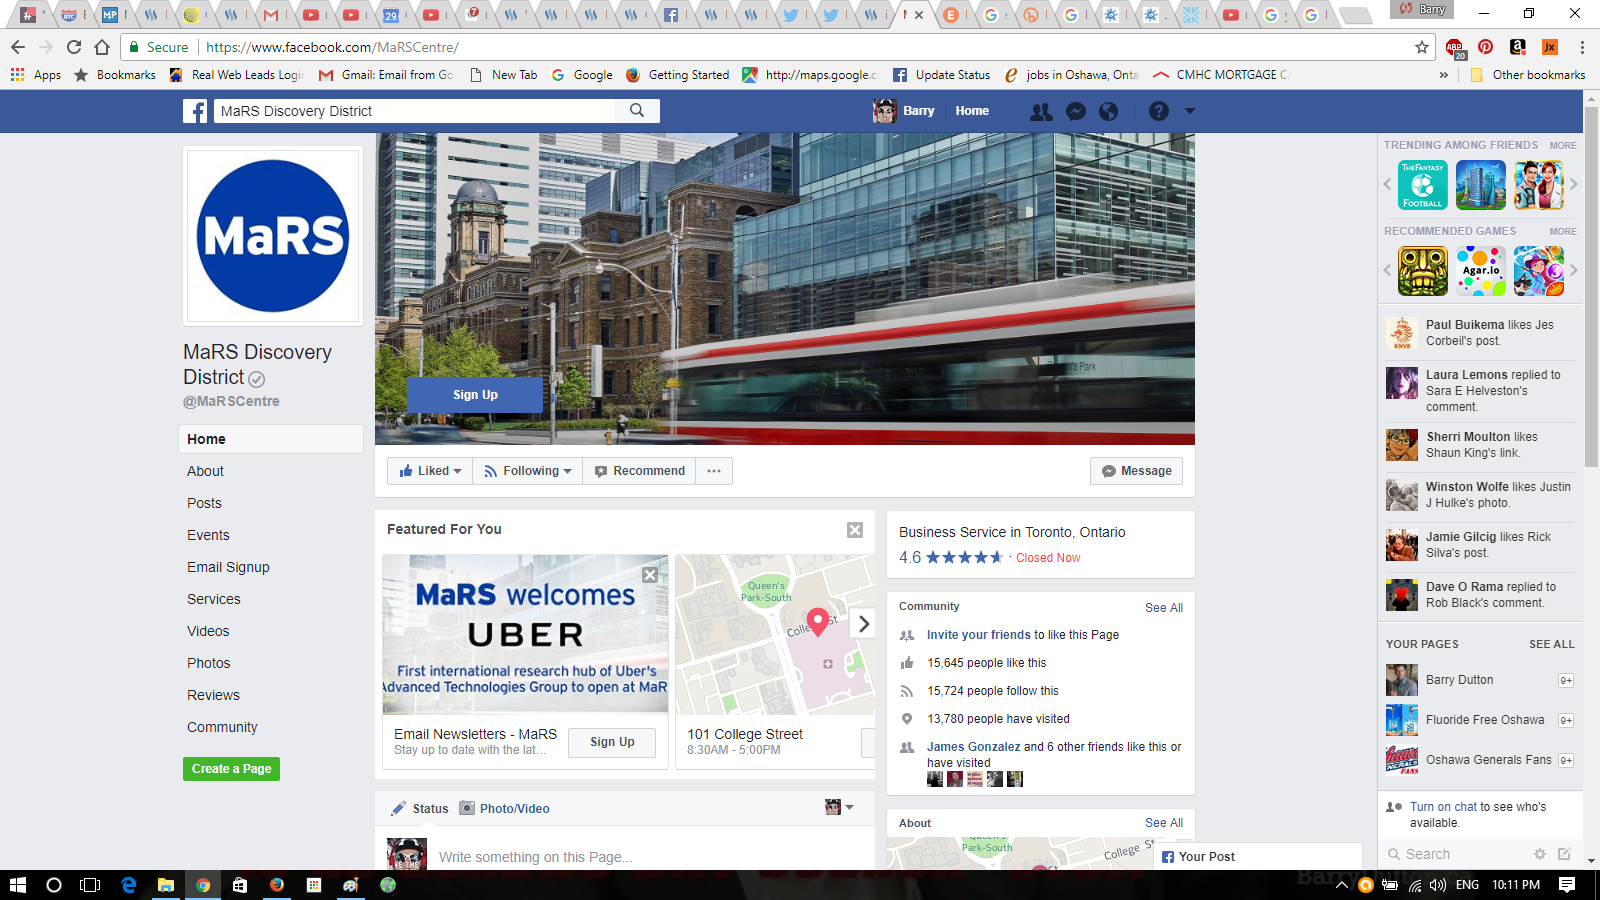Click Invite your friends link
The width and height of the screenshot is (1600, 900).
[x=978, y=635]
